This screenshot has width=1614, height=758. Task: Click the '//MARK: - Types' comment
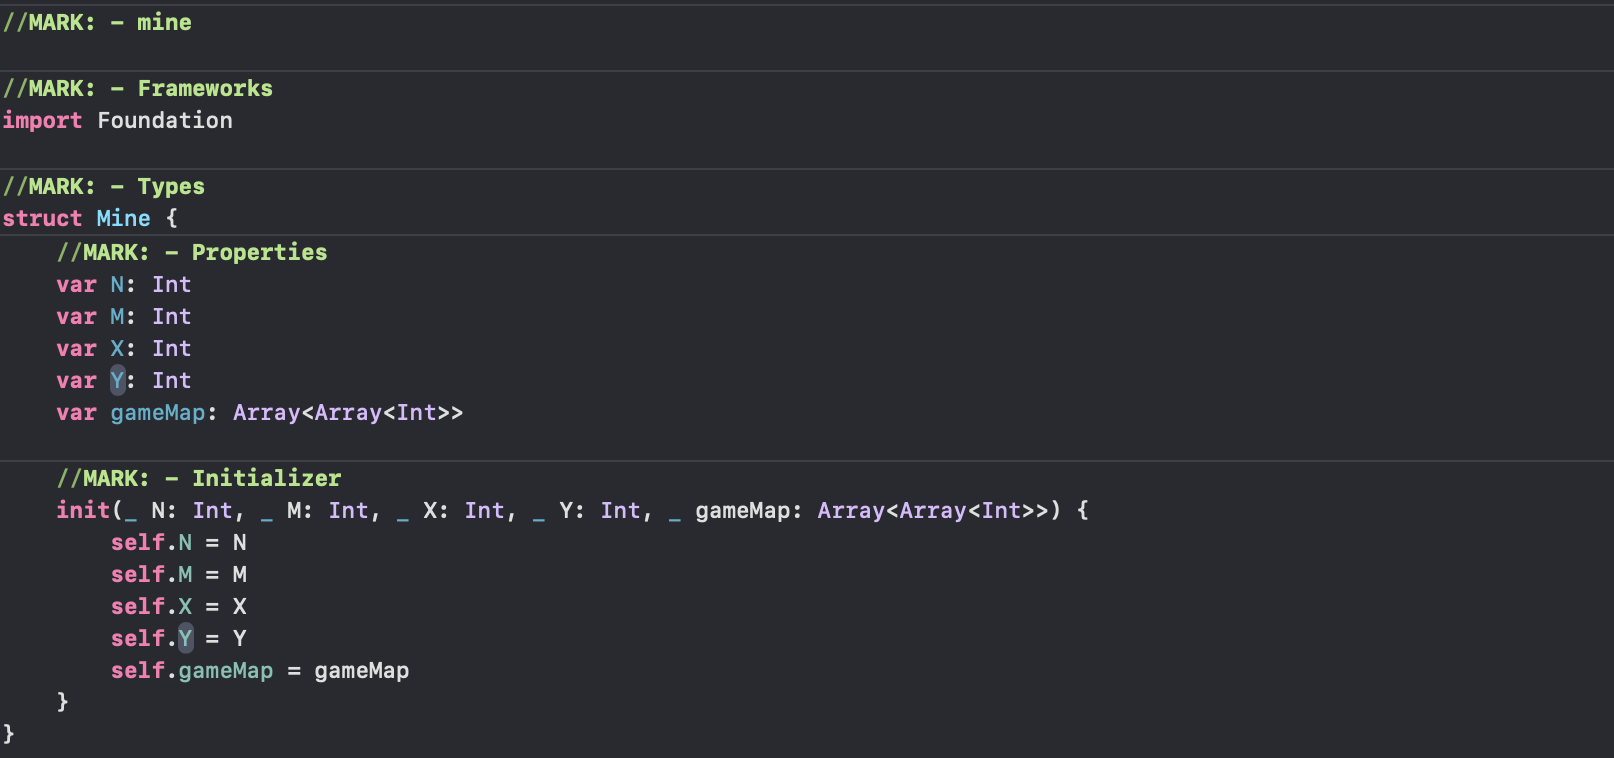click(x=103, y=186)
